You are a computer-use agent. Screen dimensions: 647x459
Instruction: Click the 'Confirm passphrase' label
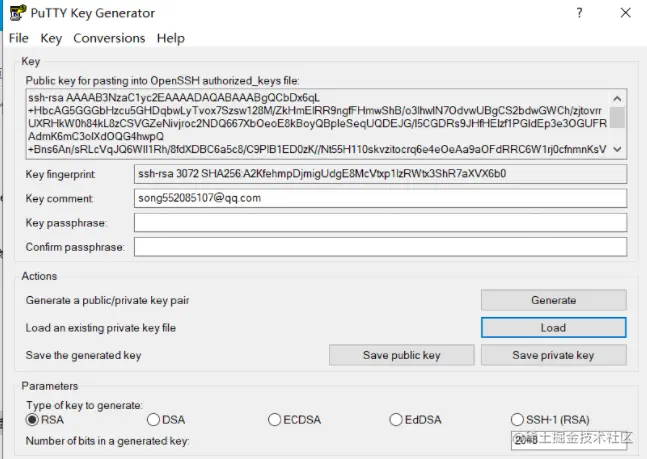click(75, 247)
